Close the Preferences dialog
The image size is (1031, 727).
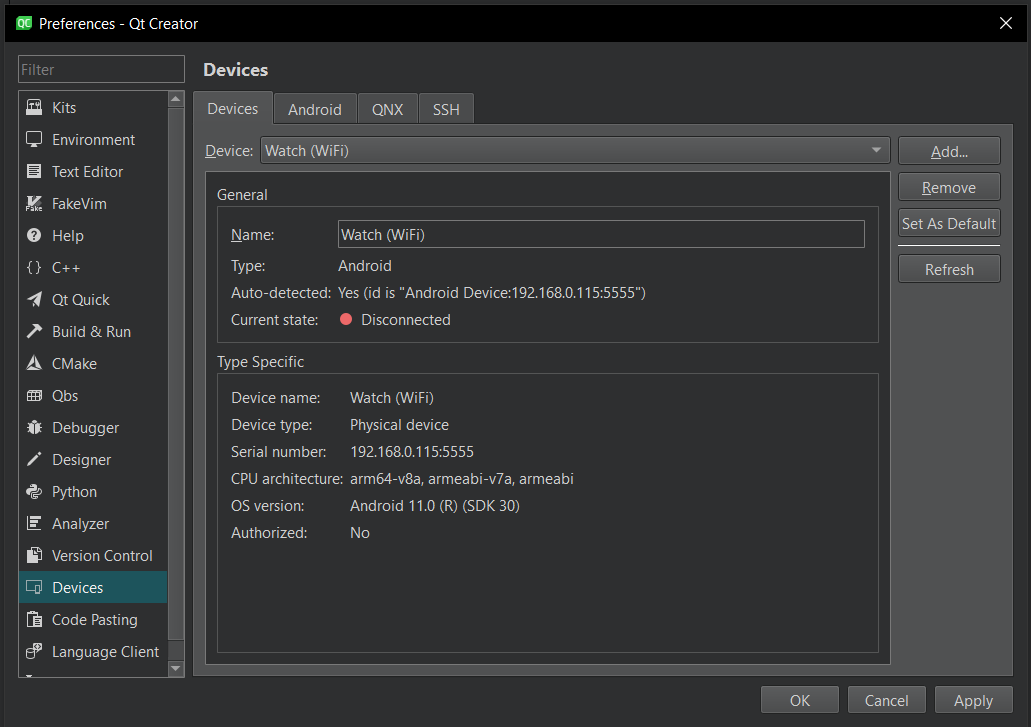[x=1005, y=24]
